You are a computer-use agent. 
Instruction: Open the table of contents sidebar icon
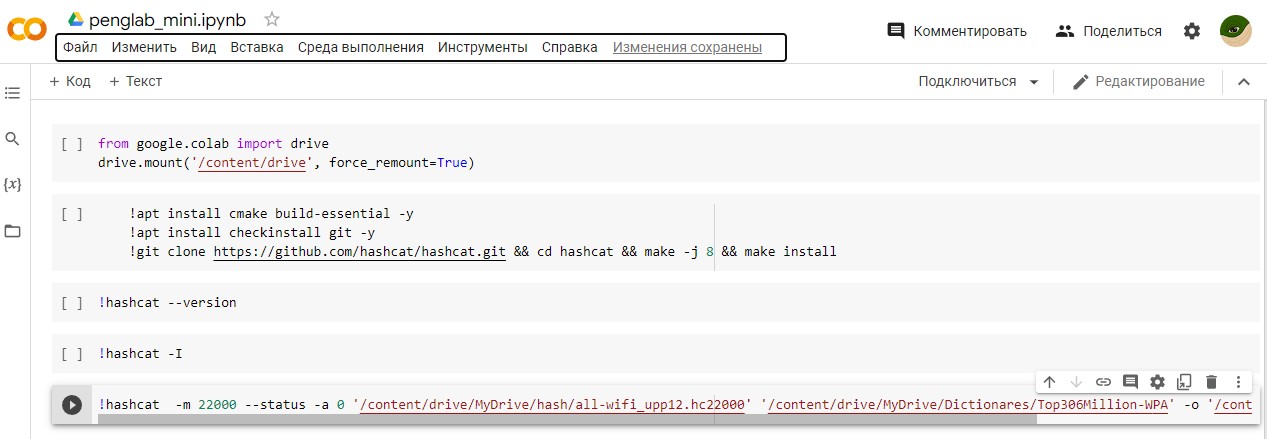pos(12,93)
